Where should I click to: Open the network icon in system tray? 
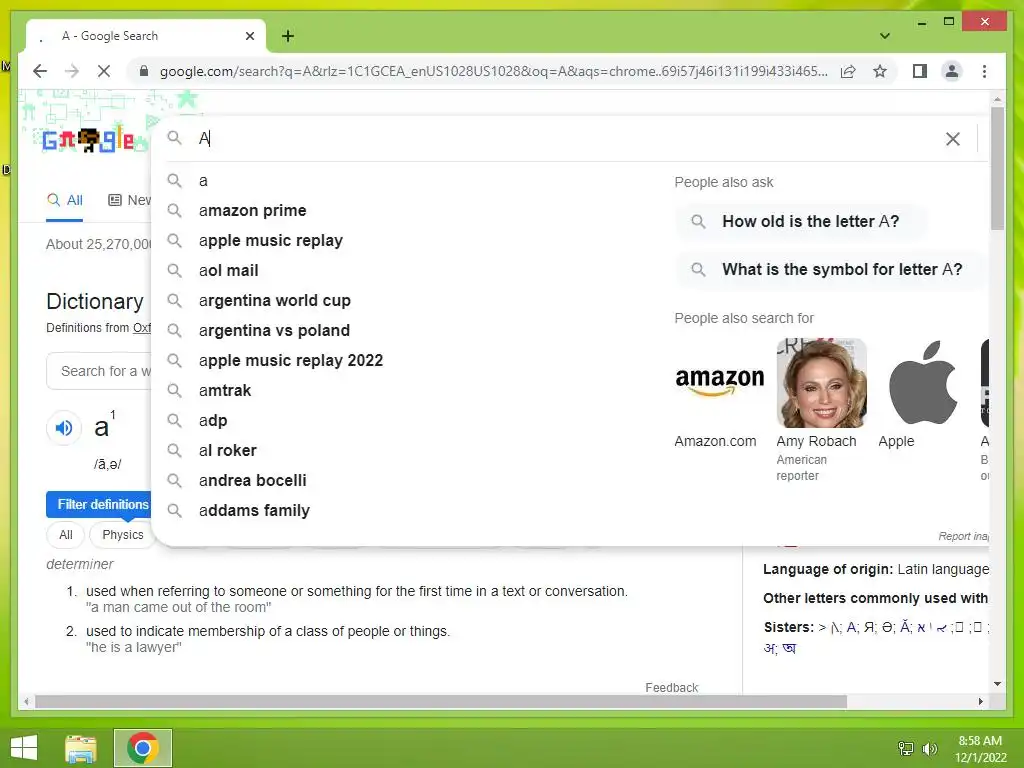(906, 748)
